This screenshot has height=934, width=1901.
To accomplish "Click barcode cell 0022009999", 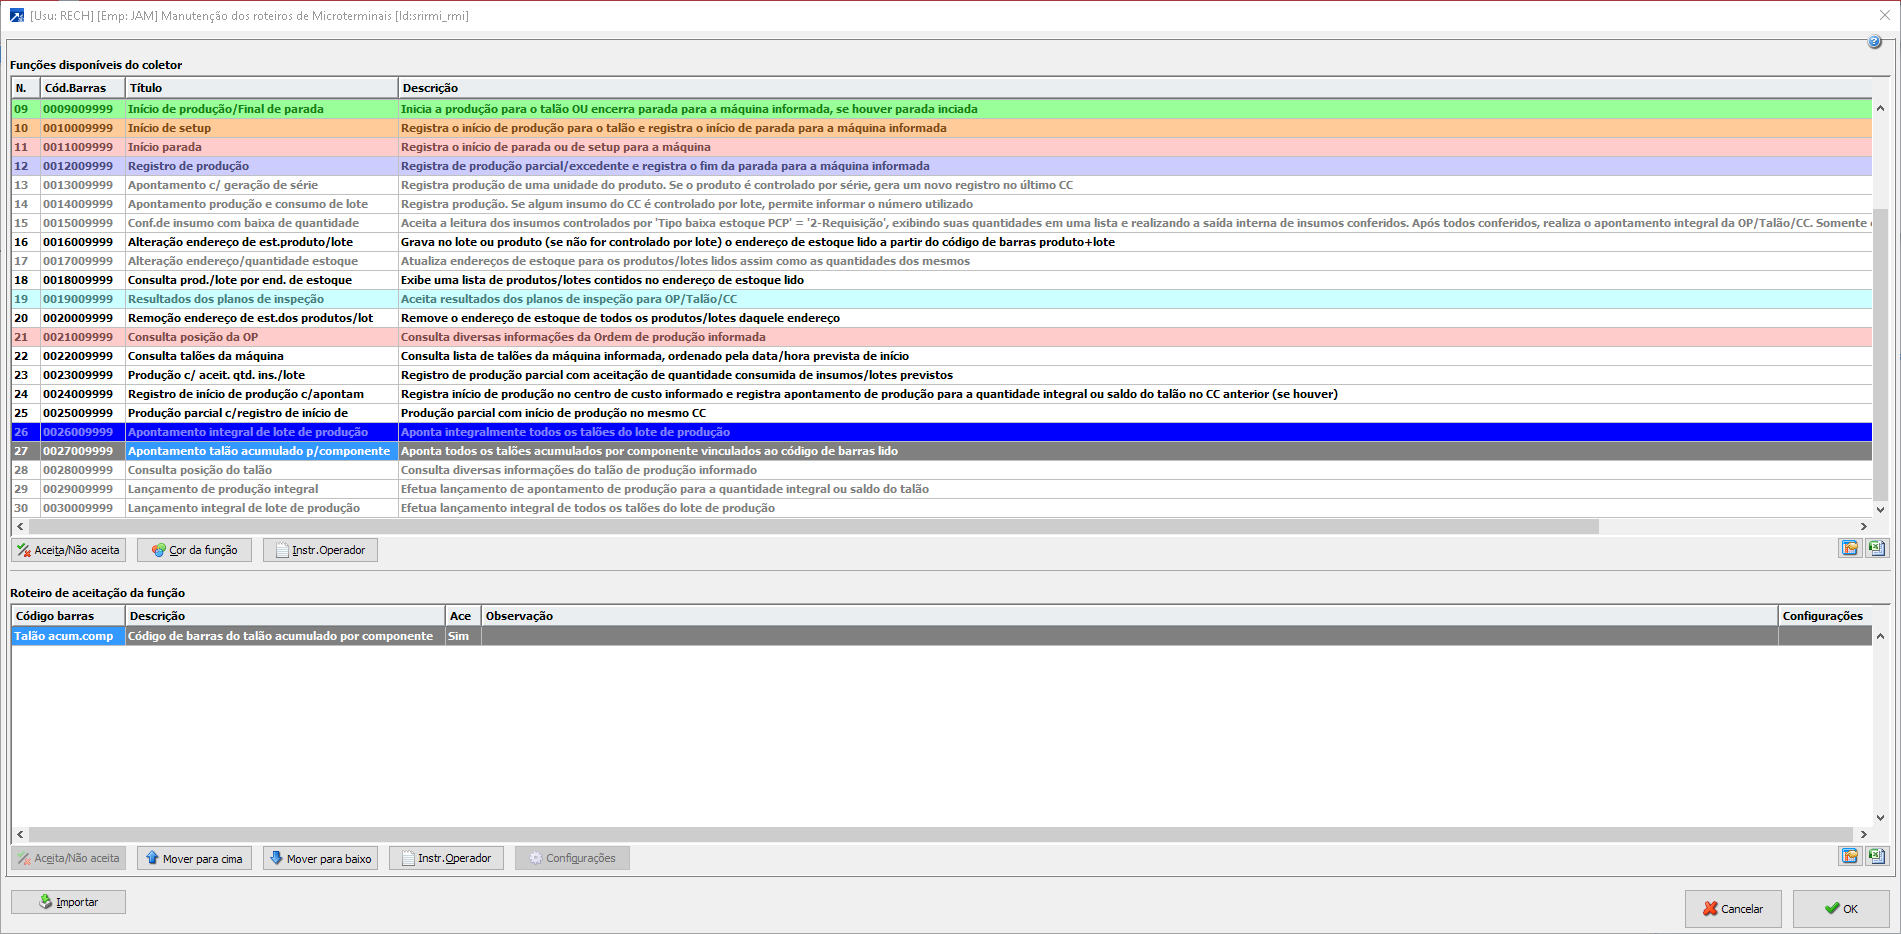I will tap(82, 356).
